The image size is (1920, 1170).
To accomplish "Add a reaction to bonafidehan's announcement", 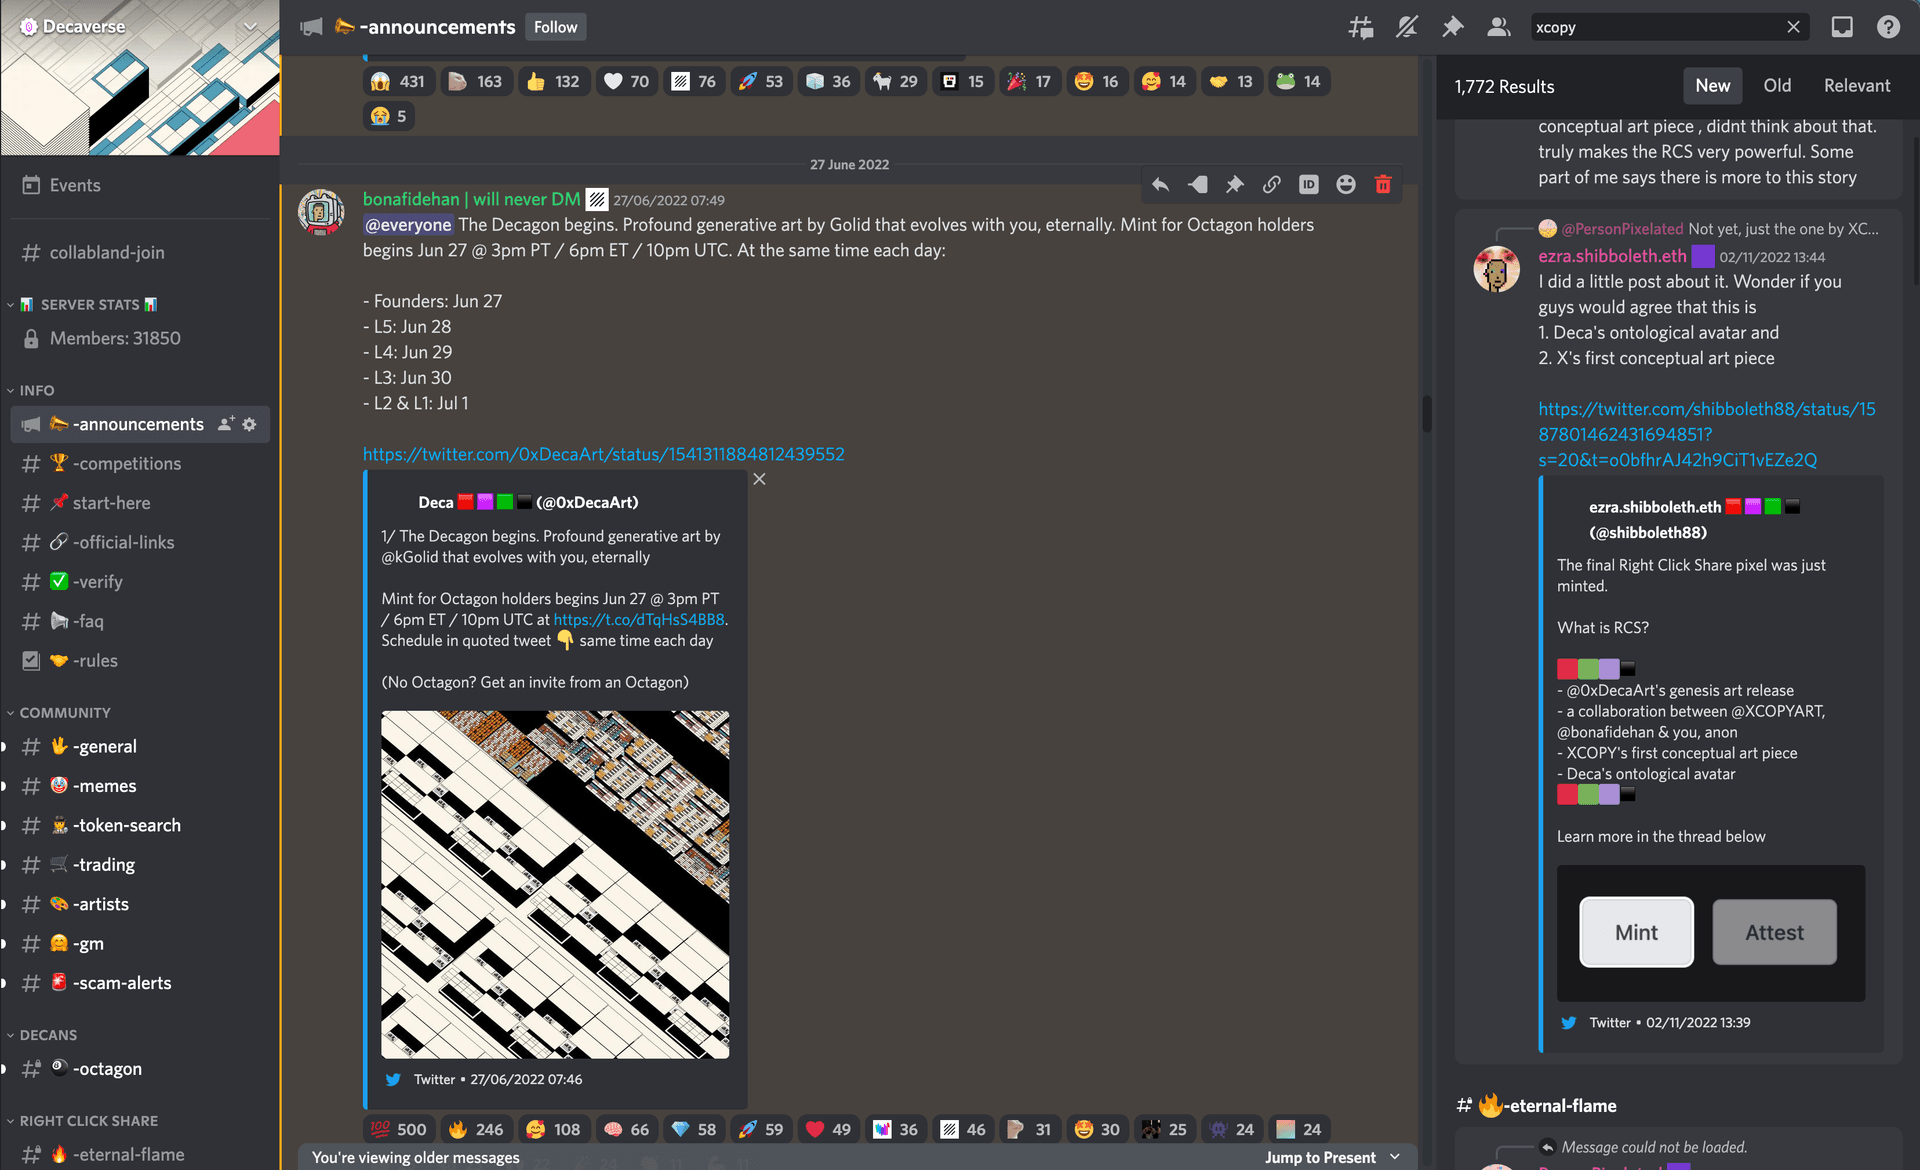I will [x=1345, y=184].
